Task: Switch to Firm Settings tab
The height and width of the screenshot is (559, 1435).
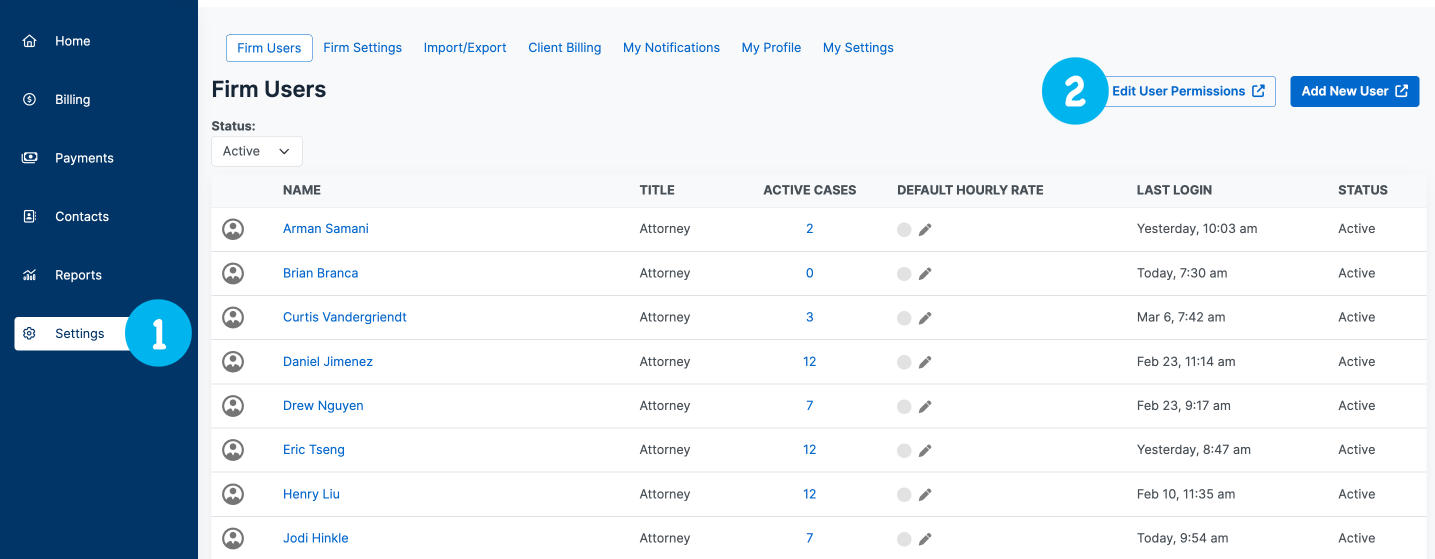Action: pos(362,48)
